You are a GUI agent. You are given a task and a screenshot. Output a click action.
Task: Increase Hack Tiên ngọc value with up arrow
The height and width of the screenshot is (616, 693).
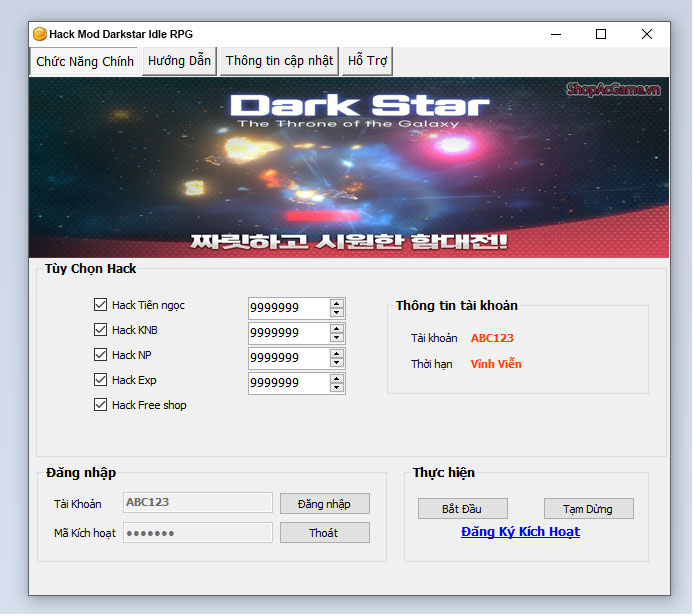click(x=337, y=303)
